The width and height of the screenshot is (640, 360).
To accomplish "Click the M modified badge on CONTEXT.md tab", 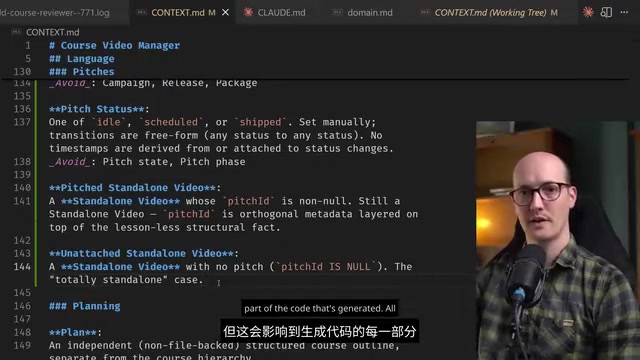I will 212,13.
